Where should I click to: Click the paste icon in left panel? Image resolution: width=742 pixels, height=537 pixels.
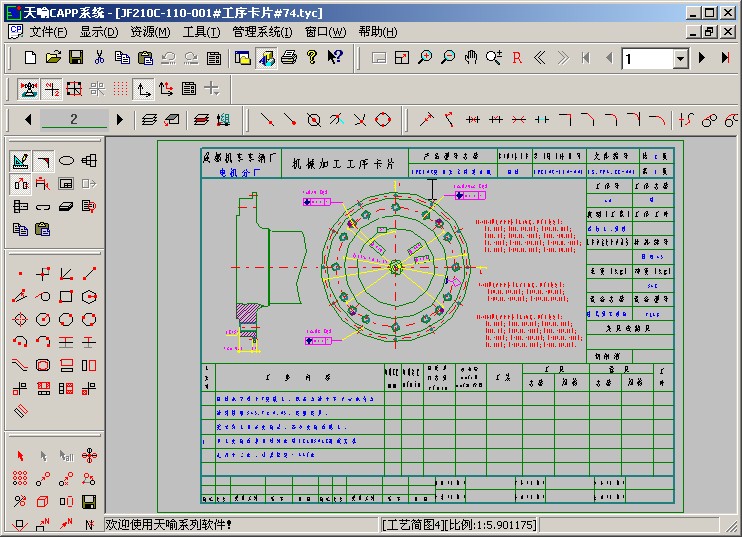pos(43,229)
